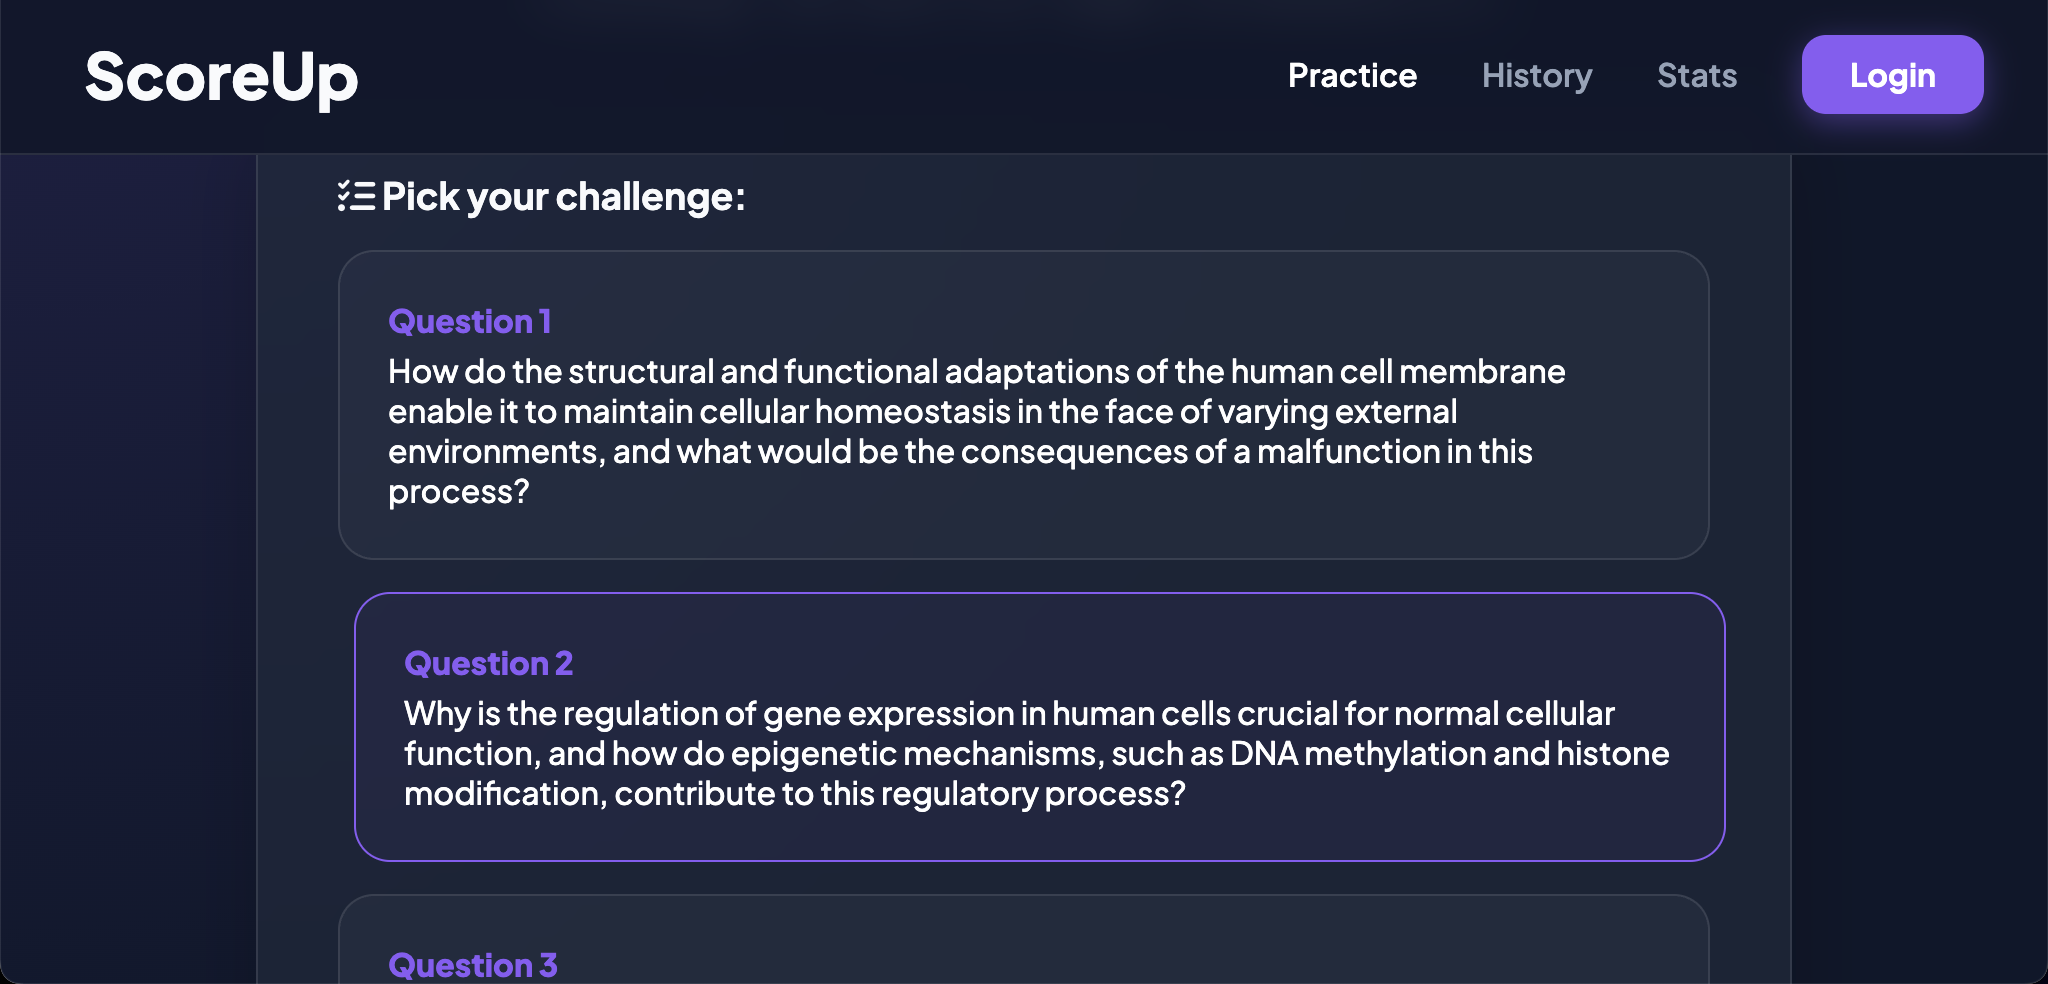Click the Question 3 purple label
The width and height of the screenshot is (2048, 984).
[473, 966]
